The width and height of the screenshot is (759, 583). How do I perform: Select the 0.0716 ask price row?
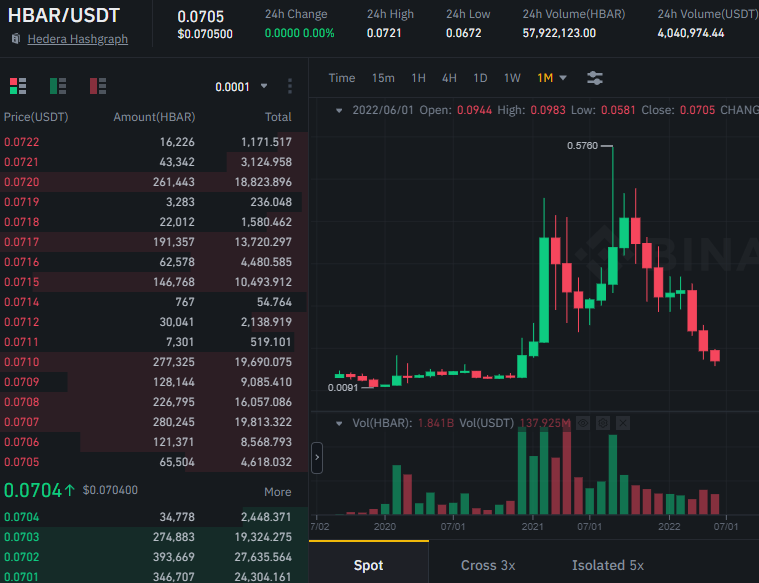(x=154, y=262)
